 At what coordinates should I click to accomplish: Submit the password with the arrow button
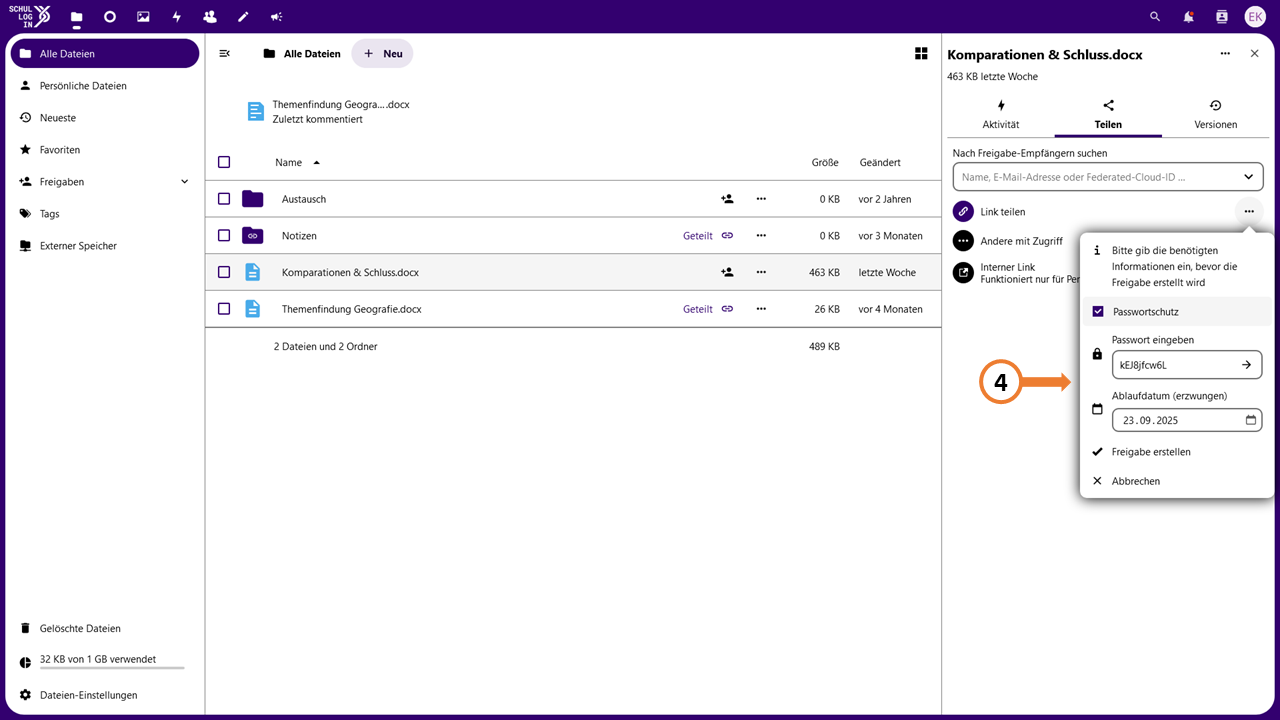(1246, 365)
